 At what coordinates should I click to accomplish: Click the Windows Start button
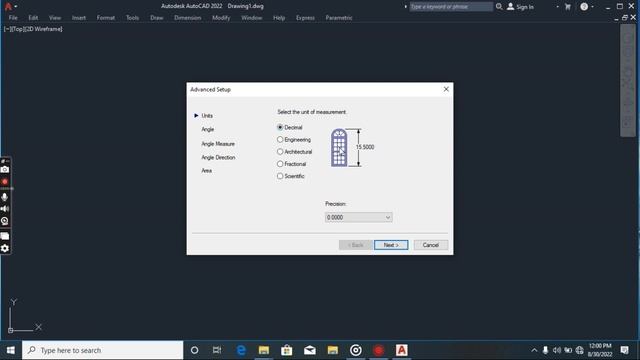pos(11,350)
